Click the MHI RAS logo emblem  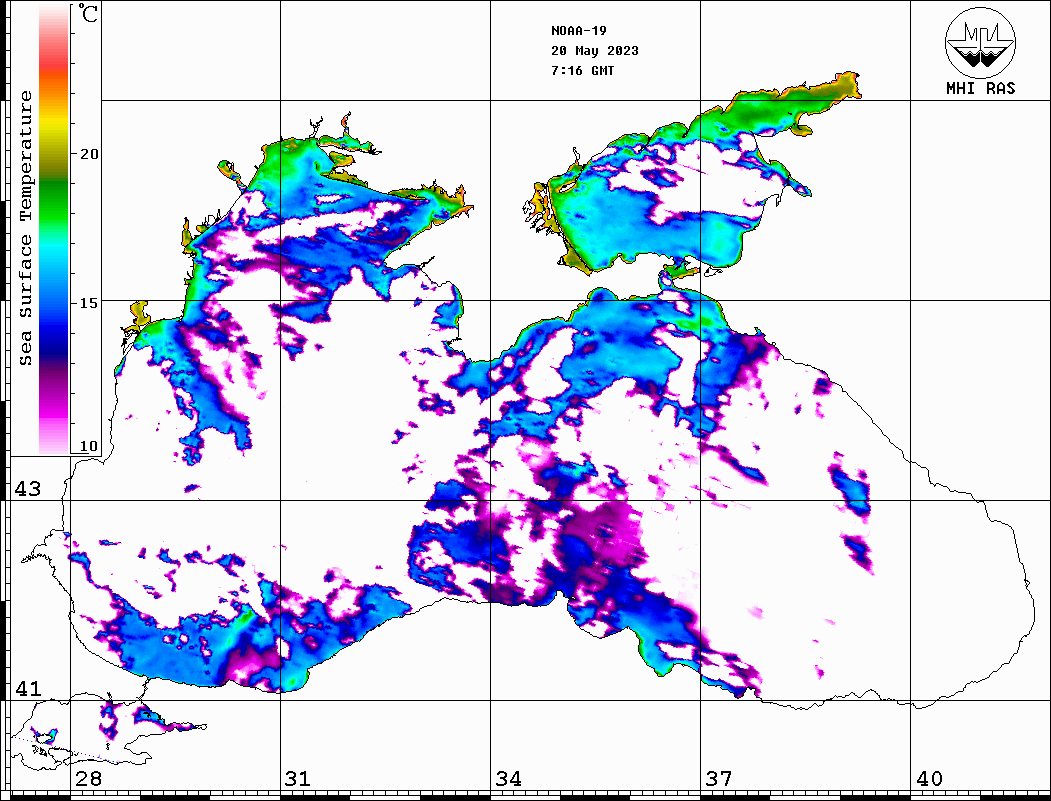point(980,42)
